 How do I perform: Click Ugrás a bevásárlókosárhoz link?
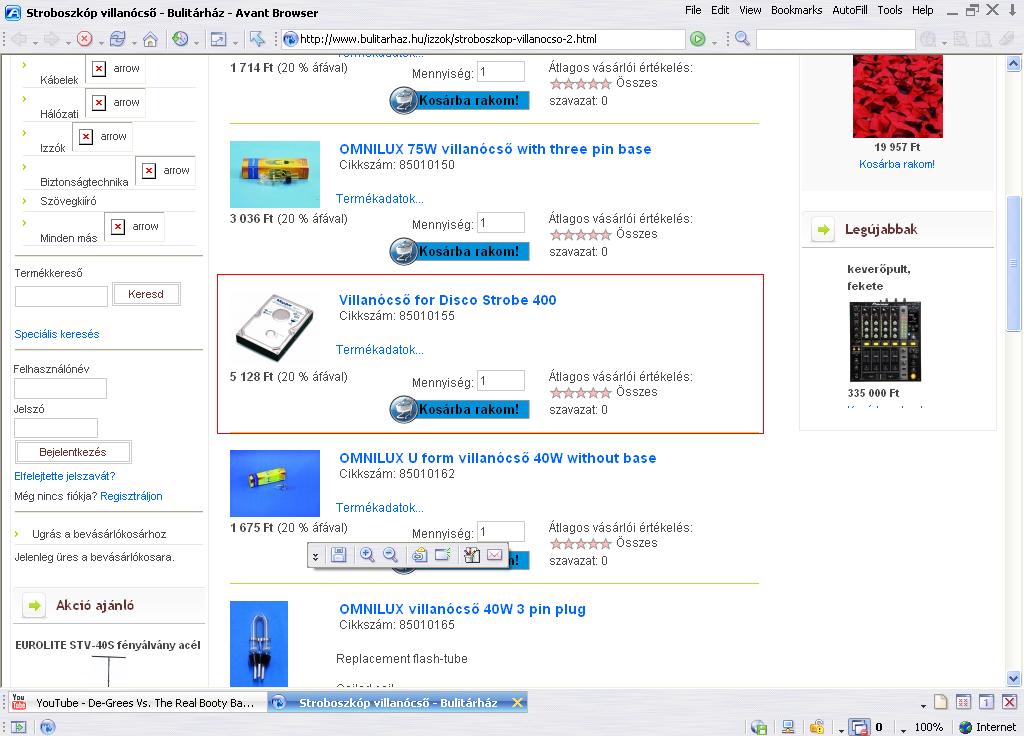[99, 534]
